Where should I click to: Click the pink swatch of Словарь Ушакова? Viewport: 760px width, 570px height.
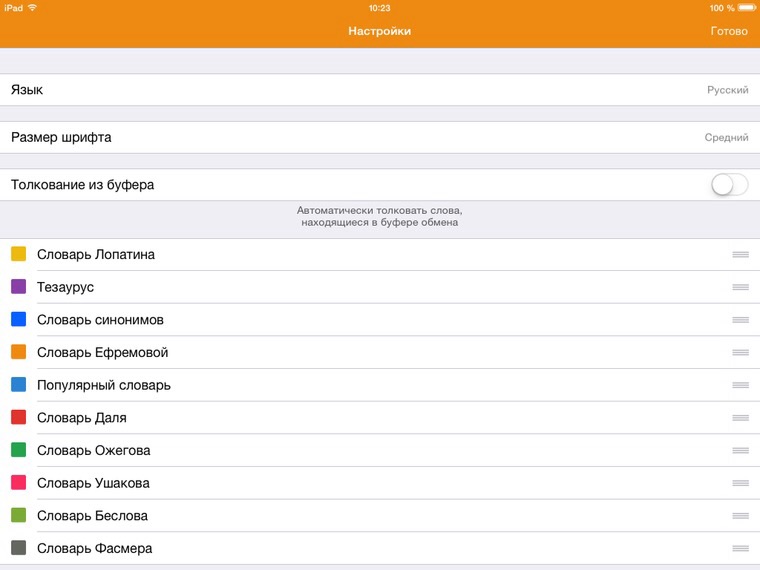18,483
